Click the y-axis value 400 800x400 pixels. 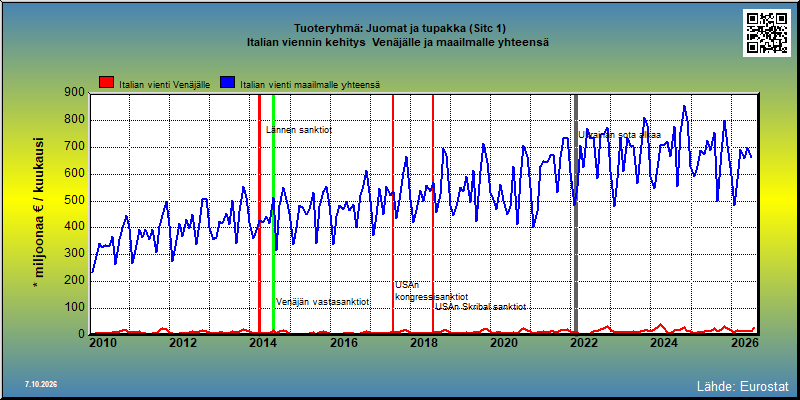click(75, 228)
